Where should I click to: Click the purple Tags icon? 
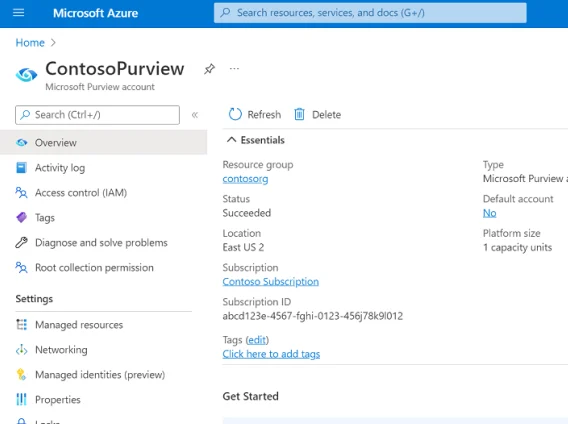[21, 217]
